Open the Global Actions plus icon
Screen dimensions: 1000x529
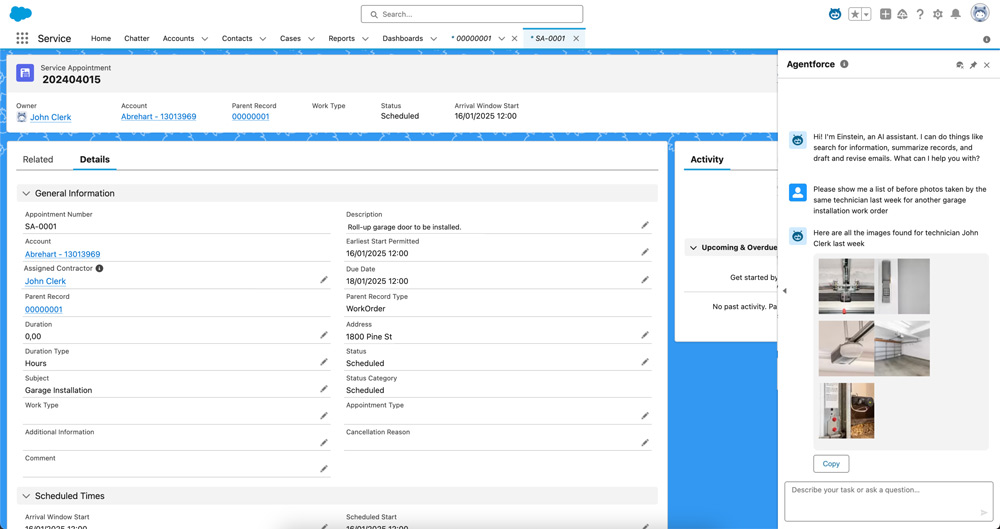click(885, 14)
